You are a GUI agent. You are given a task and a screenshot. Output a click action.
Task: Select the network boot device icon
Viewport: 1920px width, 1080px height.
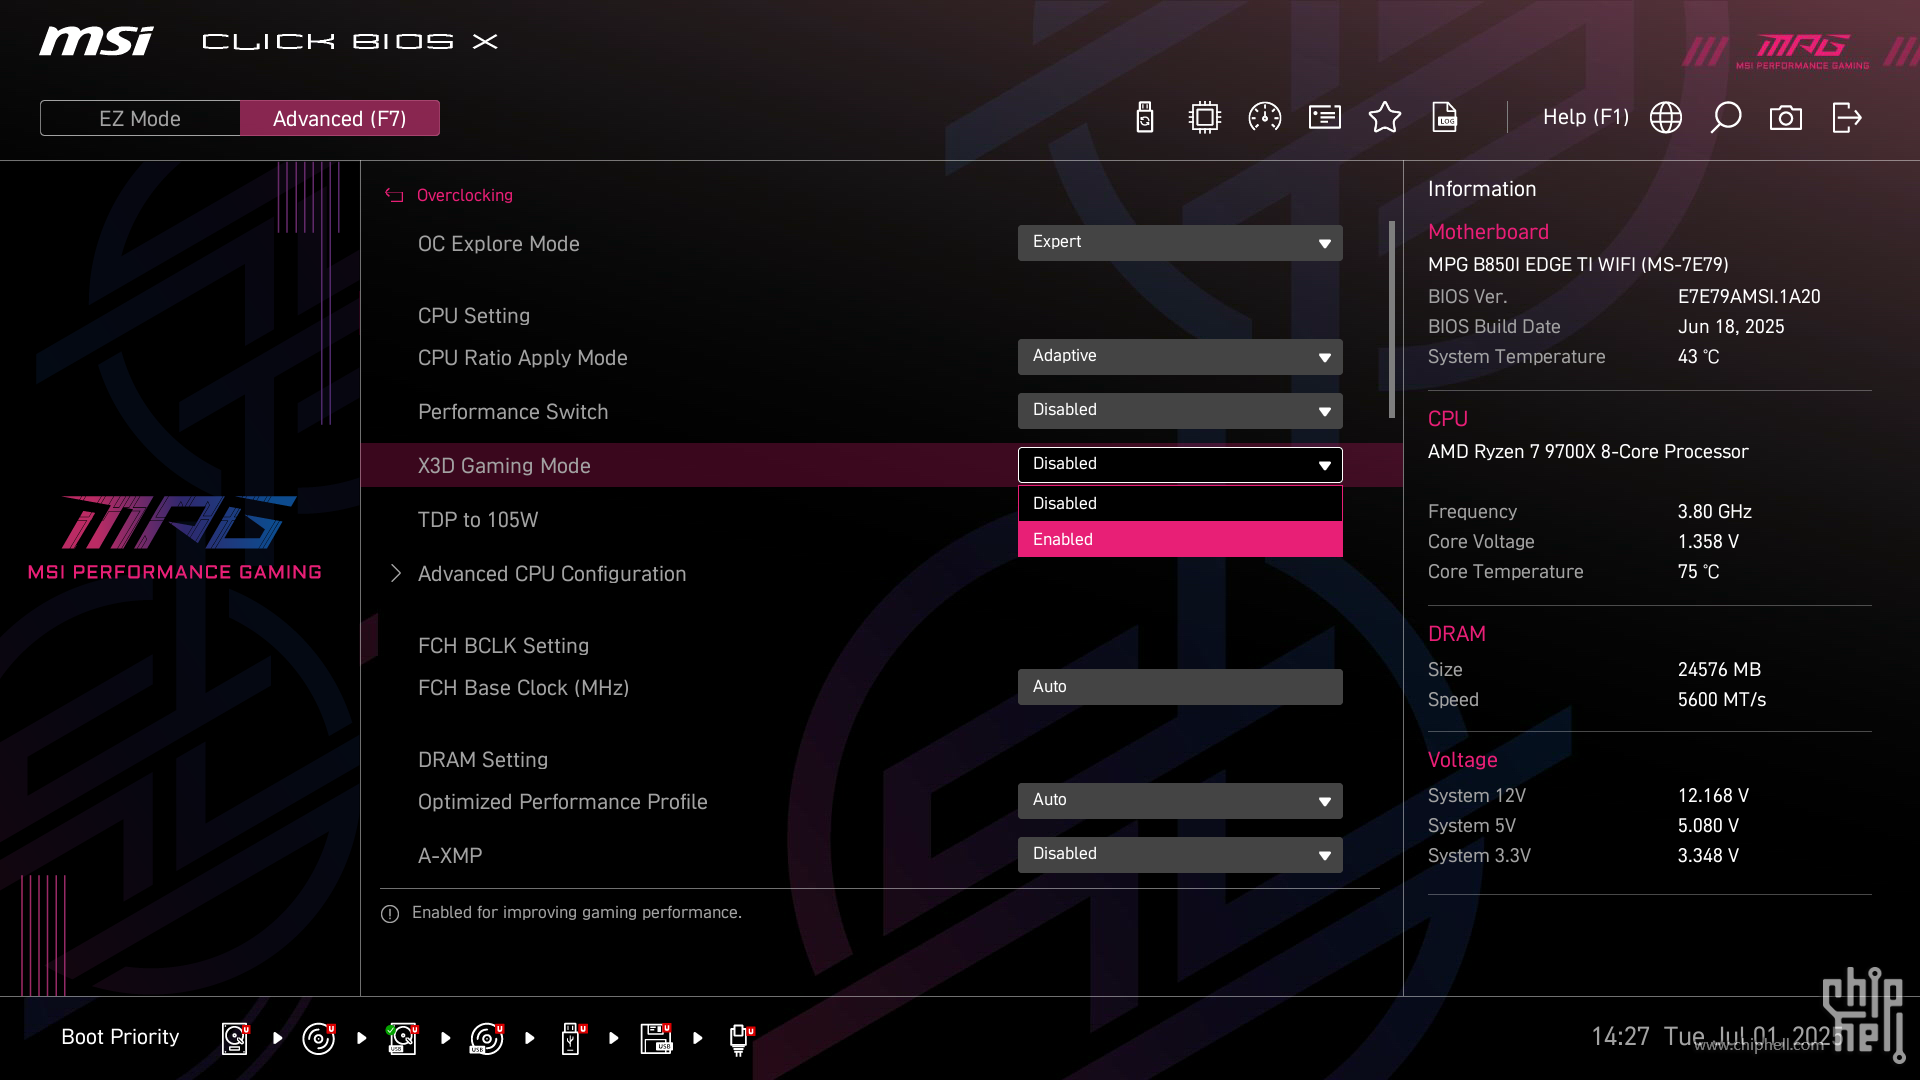pos(740,1039)
